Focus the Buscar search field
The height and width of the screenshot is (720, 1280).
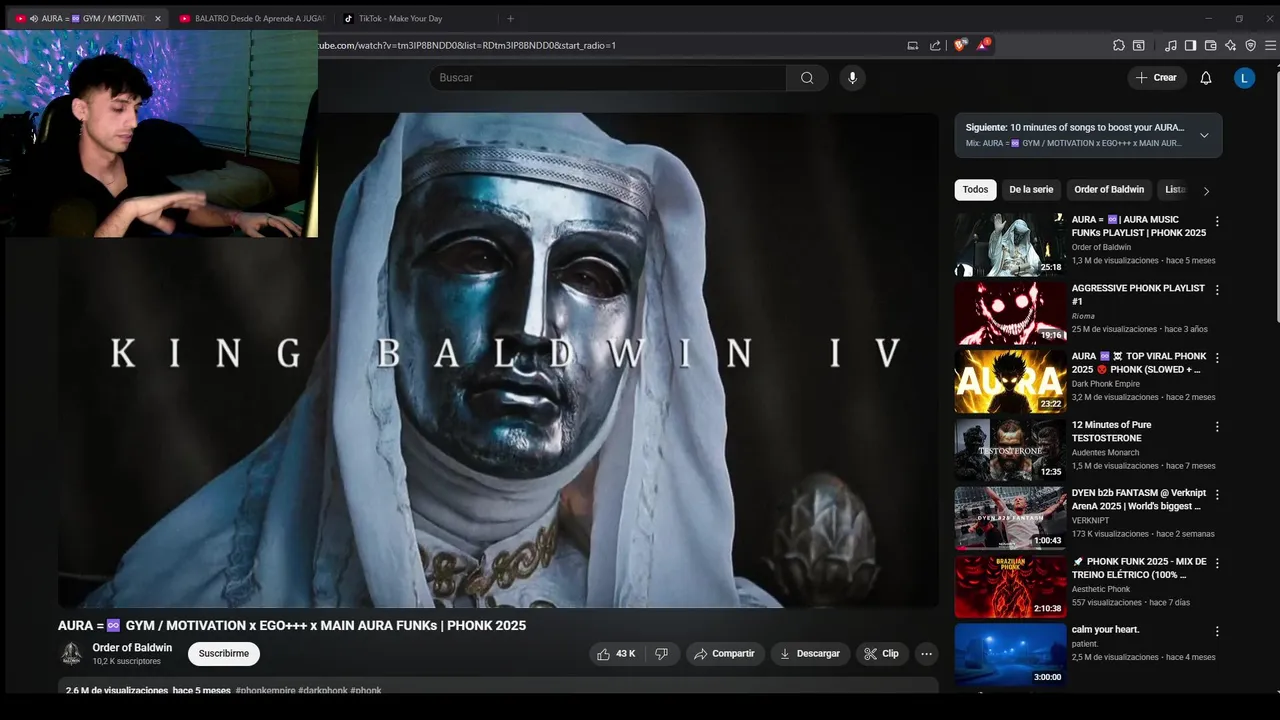[x=608, y=78]
